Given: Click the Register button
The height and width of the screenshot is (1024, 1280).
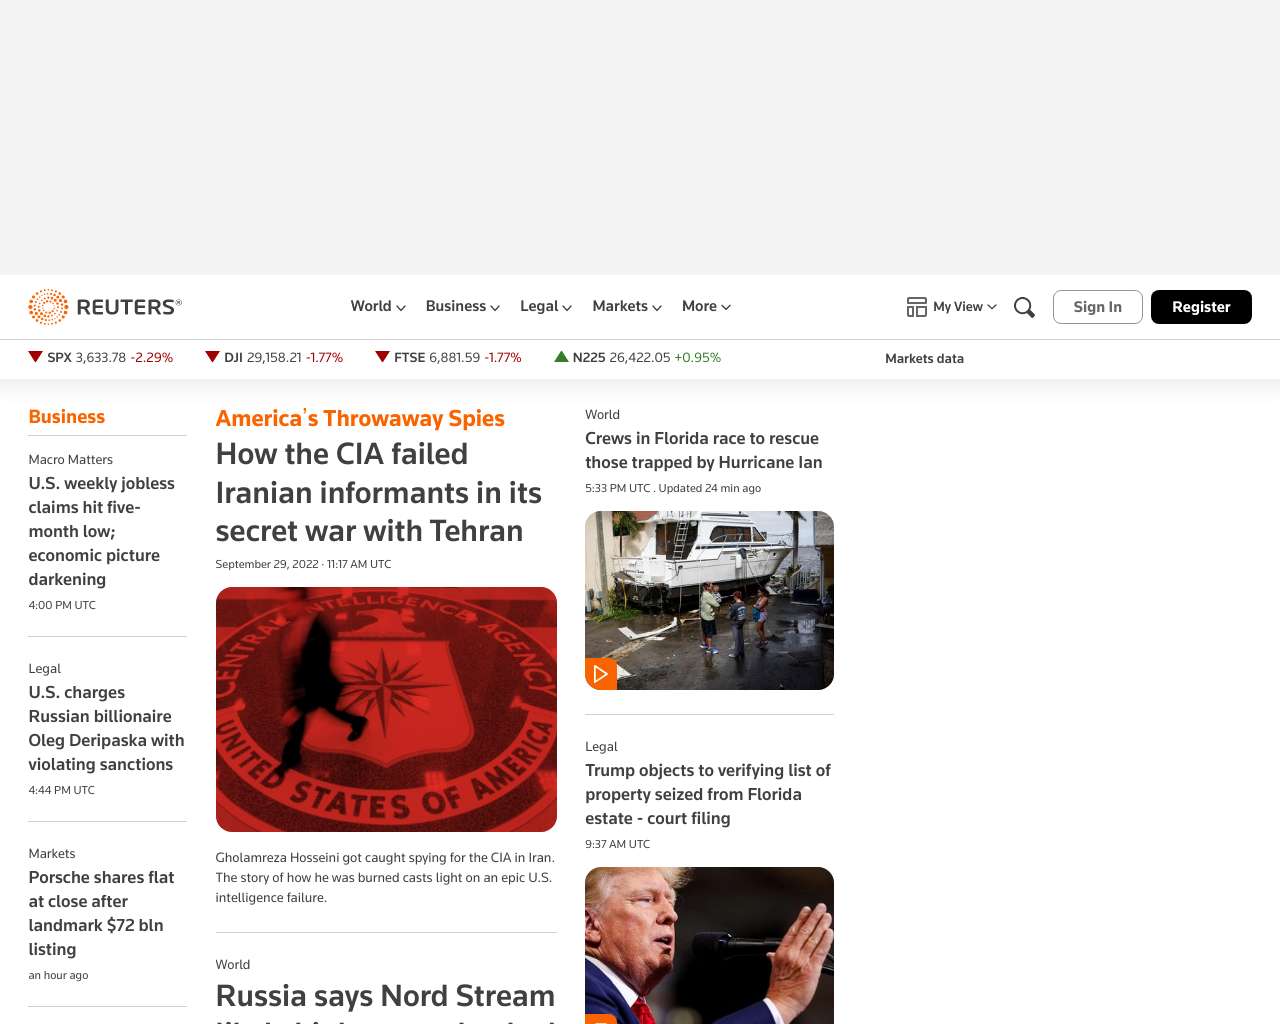Looking at the screenshot, I should click(x=1201, y=307).
